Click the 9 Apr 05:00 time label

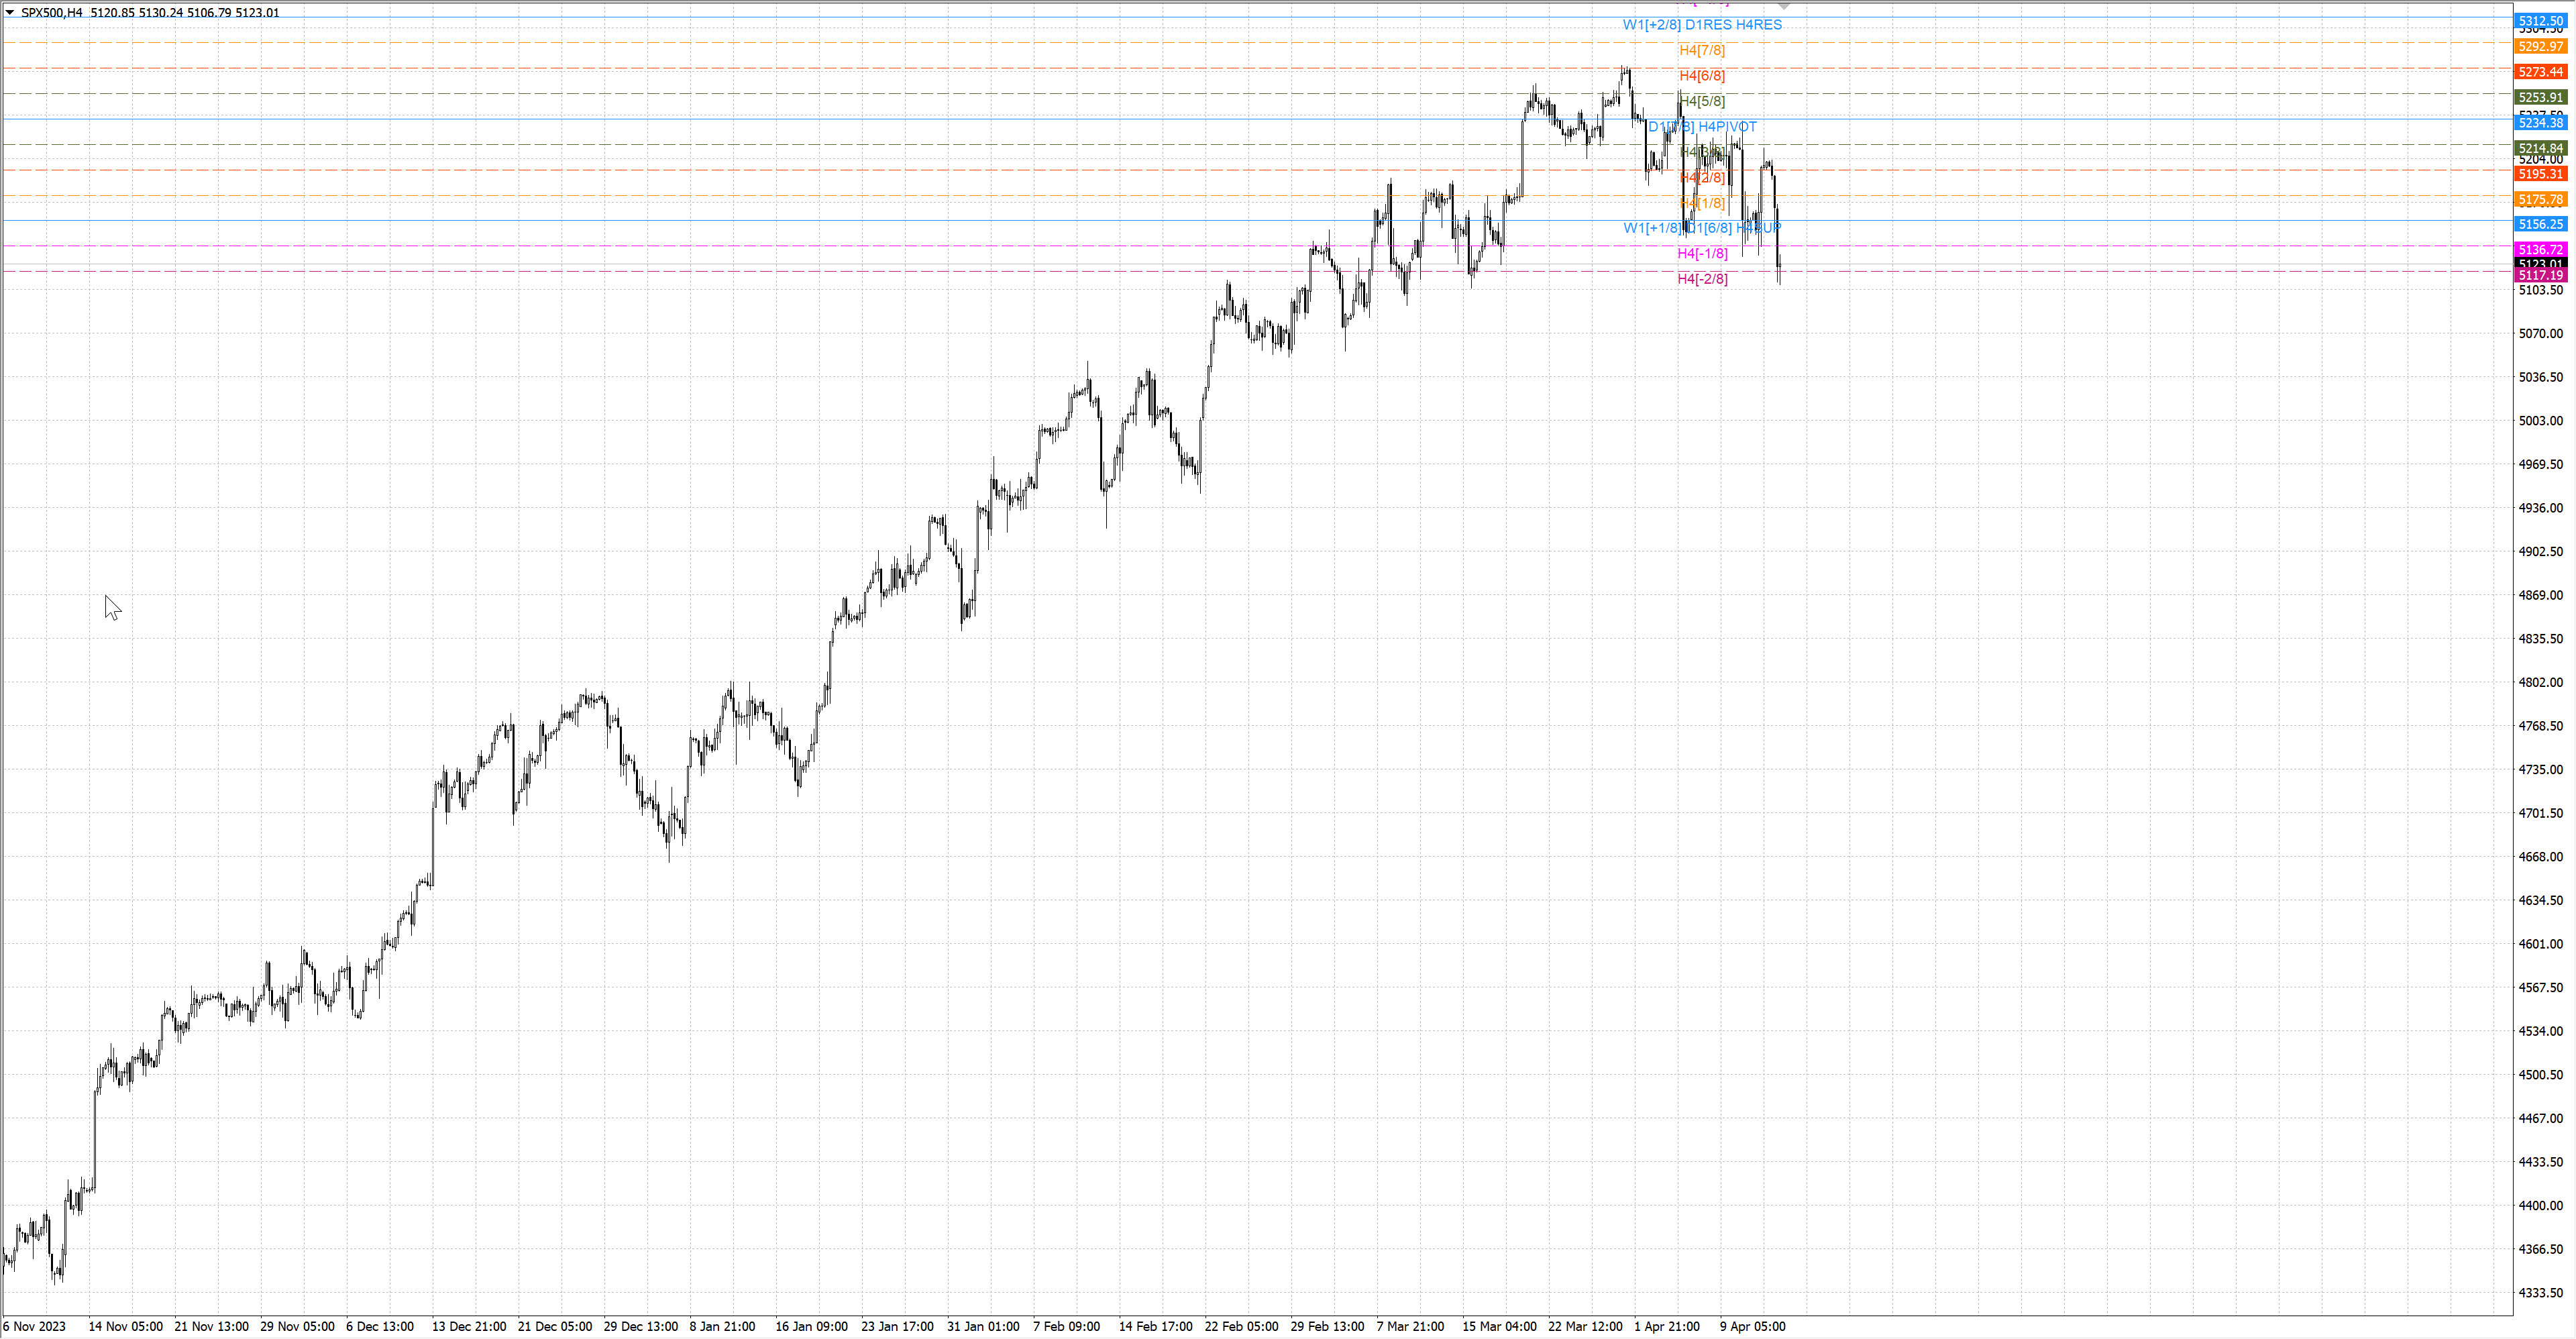coord(1752,1326)
